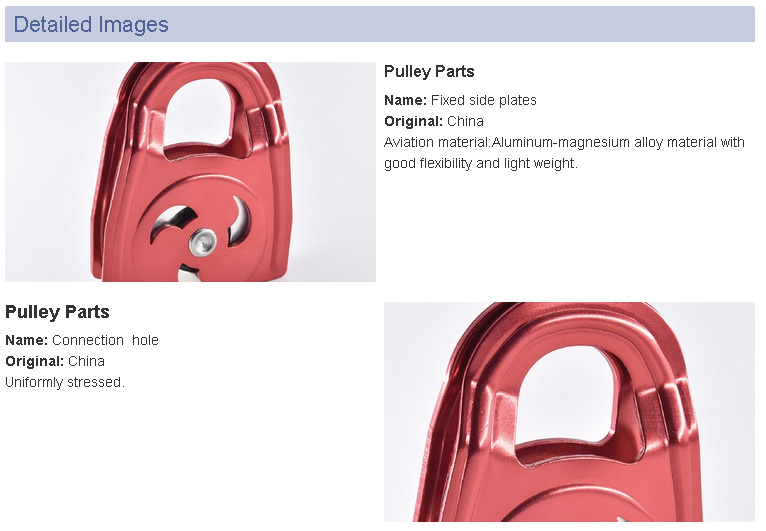The image size is (766, 531).
Task: Click the bold Name: label for Fixed side plates
Action: click(x=405, y=100)
